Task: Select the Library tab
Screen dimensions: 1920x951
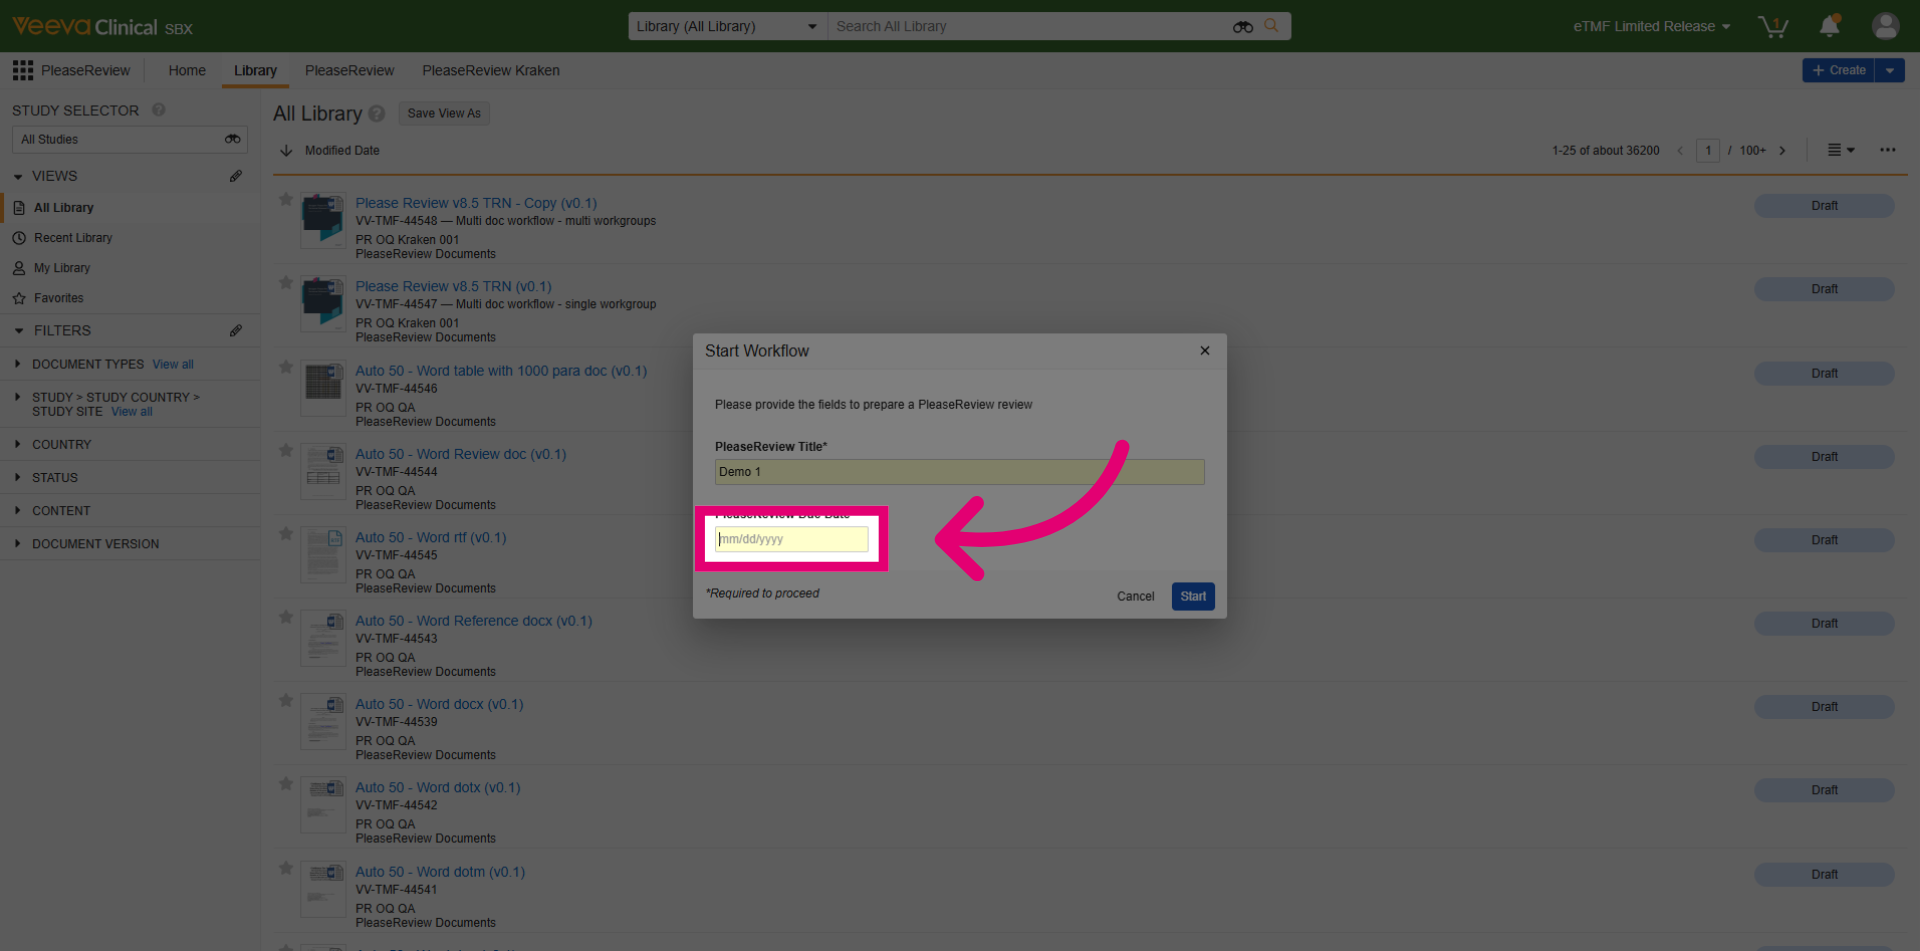Action: pyautogui.click(x=255, y=70)
